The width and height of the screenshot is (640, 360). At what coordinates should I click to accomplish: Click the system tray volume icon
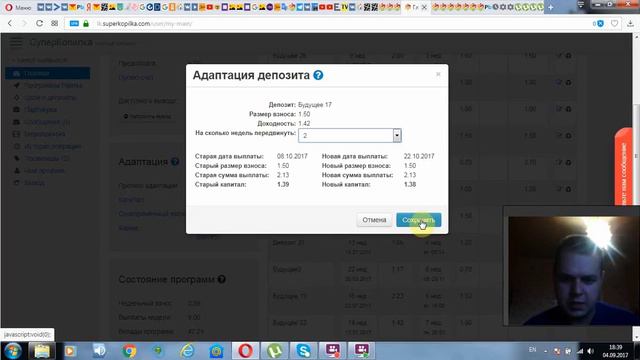coord(590,351)
